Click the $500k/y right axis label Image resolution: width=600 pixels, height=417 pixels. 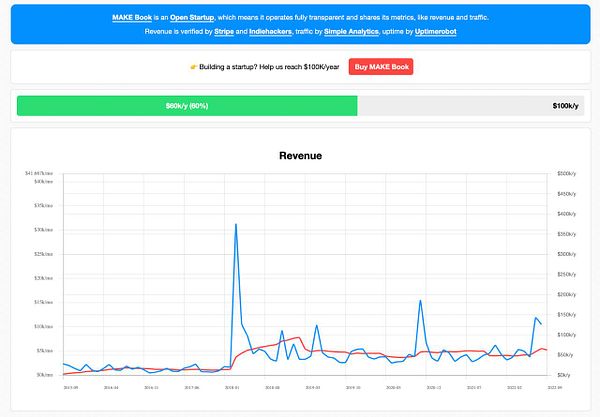click(x=567, y=174)
